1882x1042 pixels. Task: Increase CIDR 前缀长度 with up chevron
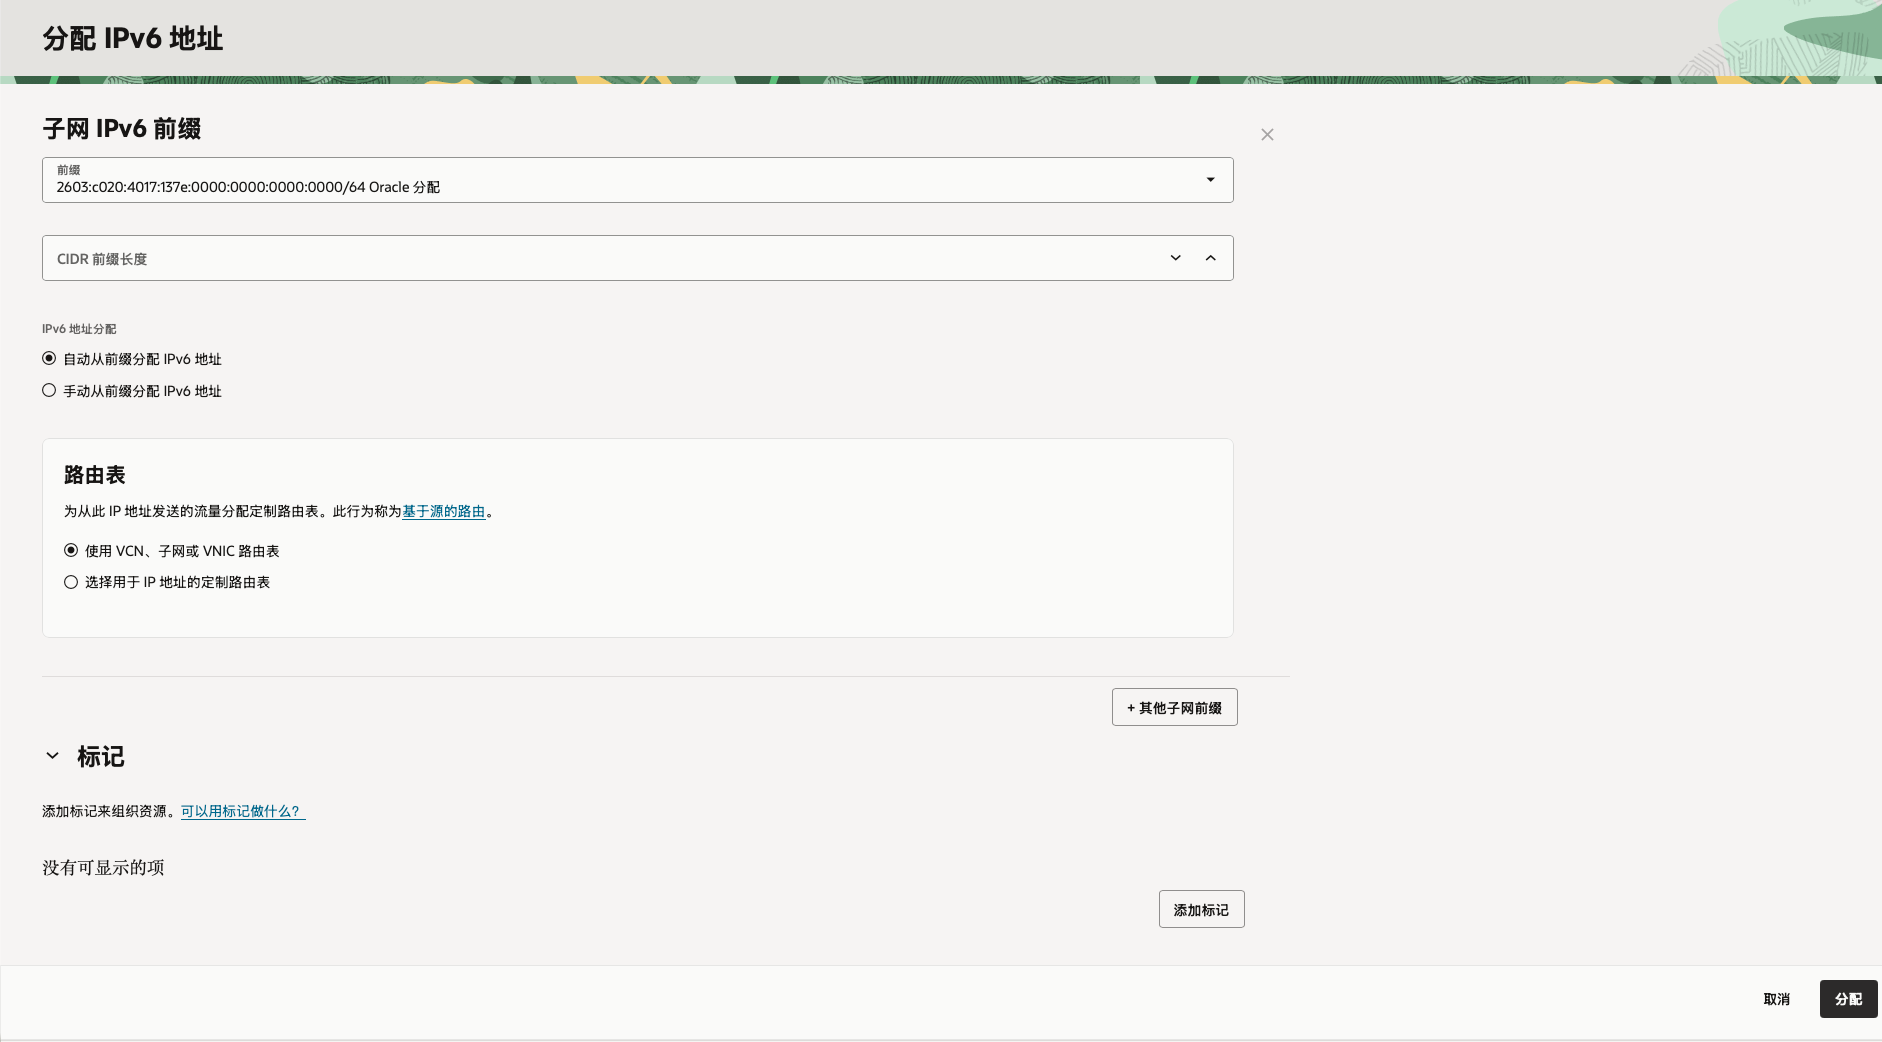(x=1211, y=258)
